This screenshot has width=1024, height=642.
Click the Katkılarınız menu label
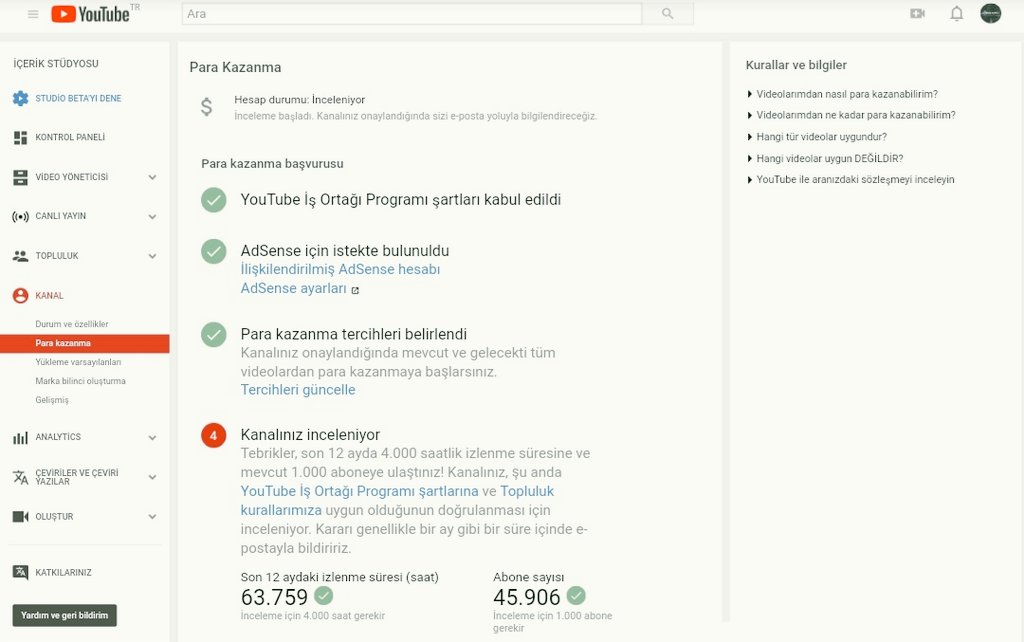click(63, 573)
